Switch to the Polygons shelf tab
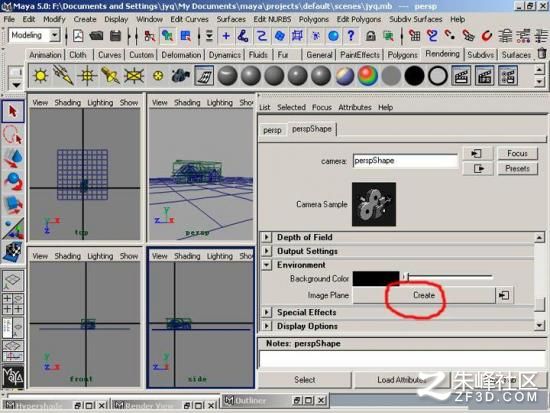This screenshot has height=413, width=550. click(402, 55)
